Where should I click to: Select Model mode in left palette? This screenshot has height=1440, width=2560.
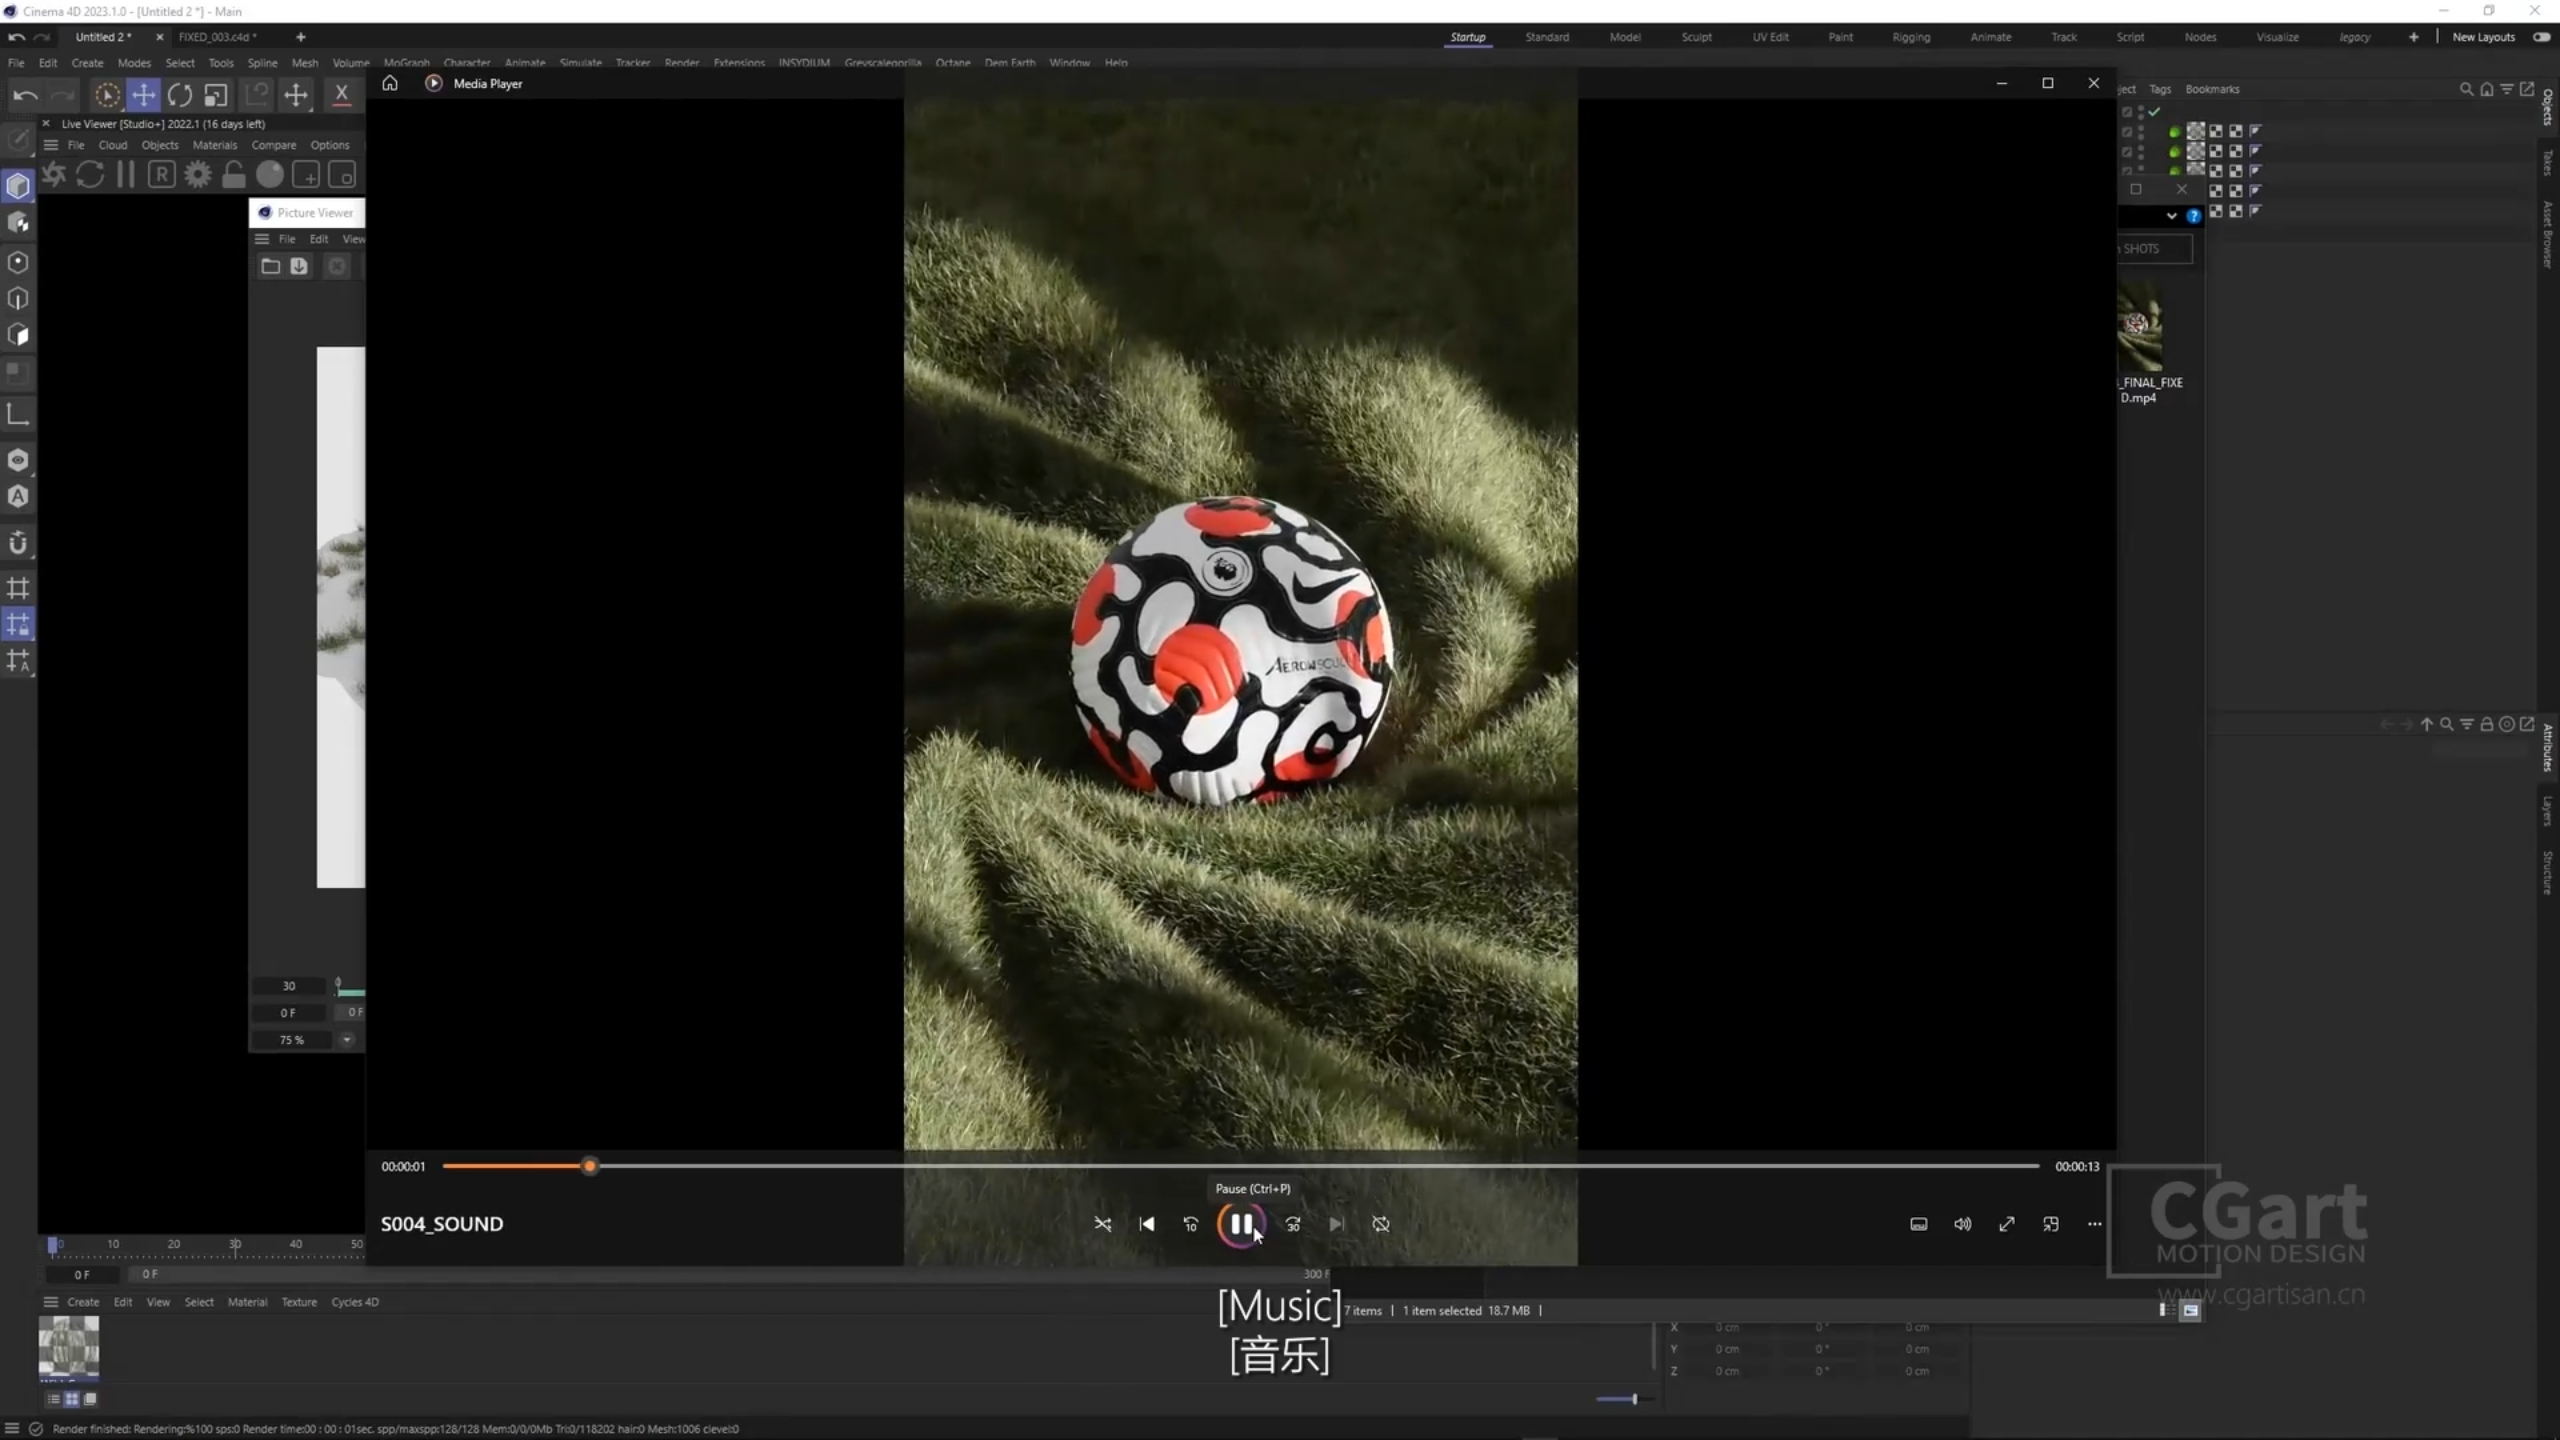[x=18, y=186]
